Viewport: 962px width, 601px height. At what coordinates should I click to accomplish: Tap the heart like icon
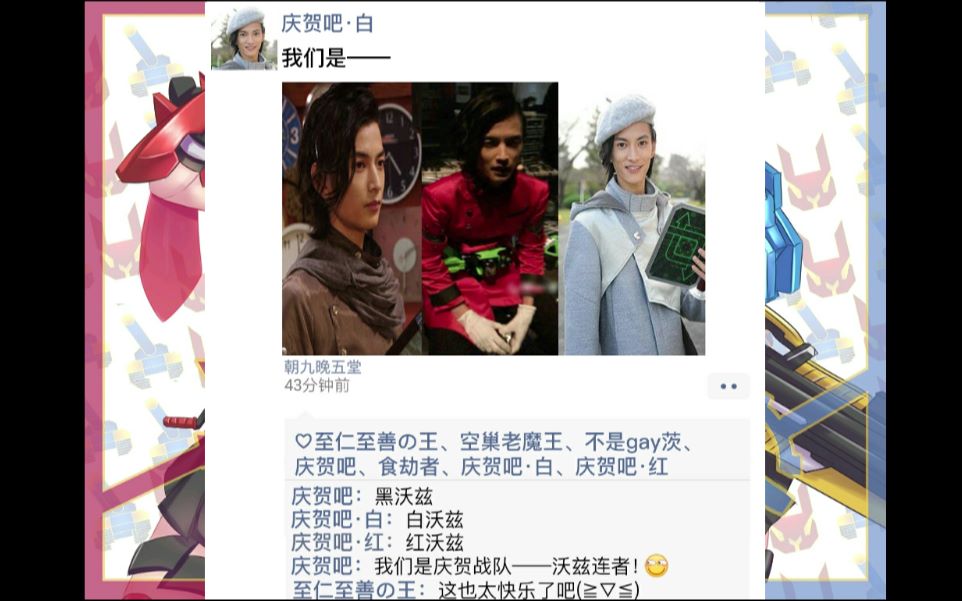click(303, 441)
